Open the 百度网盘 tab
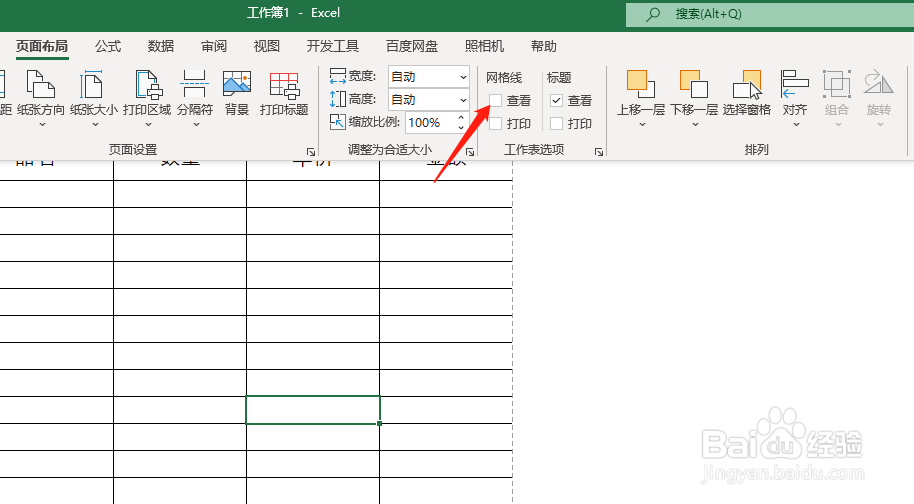Viewport: 914px width, 504px height. 412,46
